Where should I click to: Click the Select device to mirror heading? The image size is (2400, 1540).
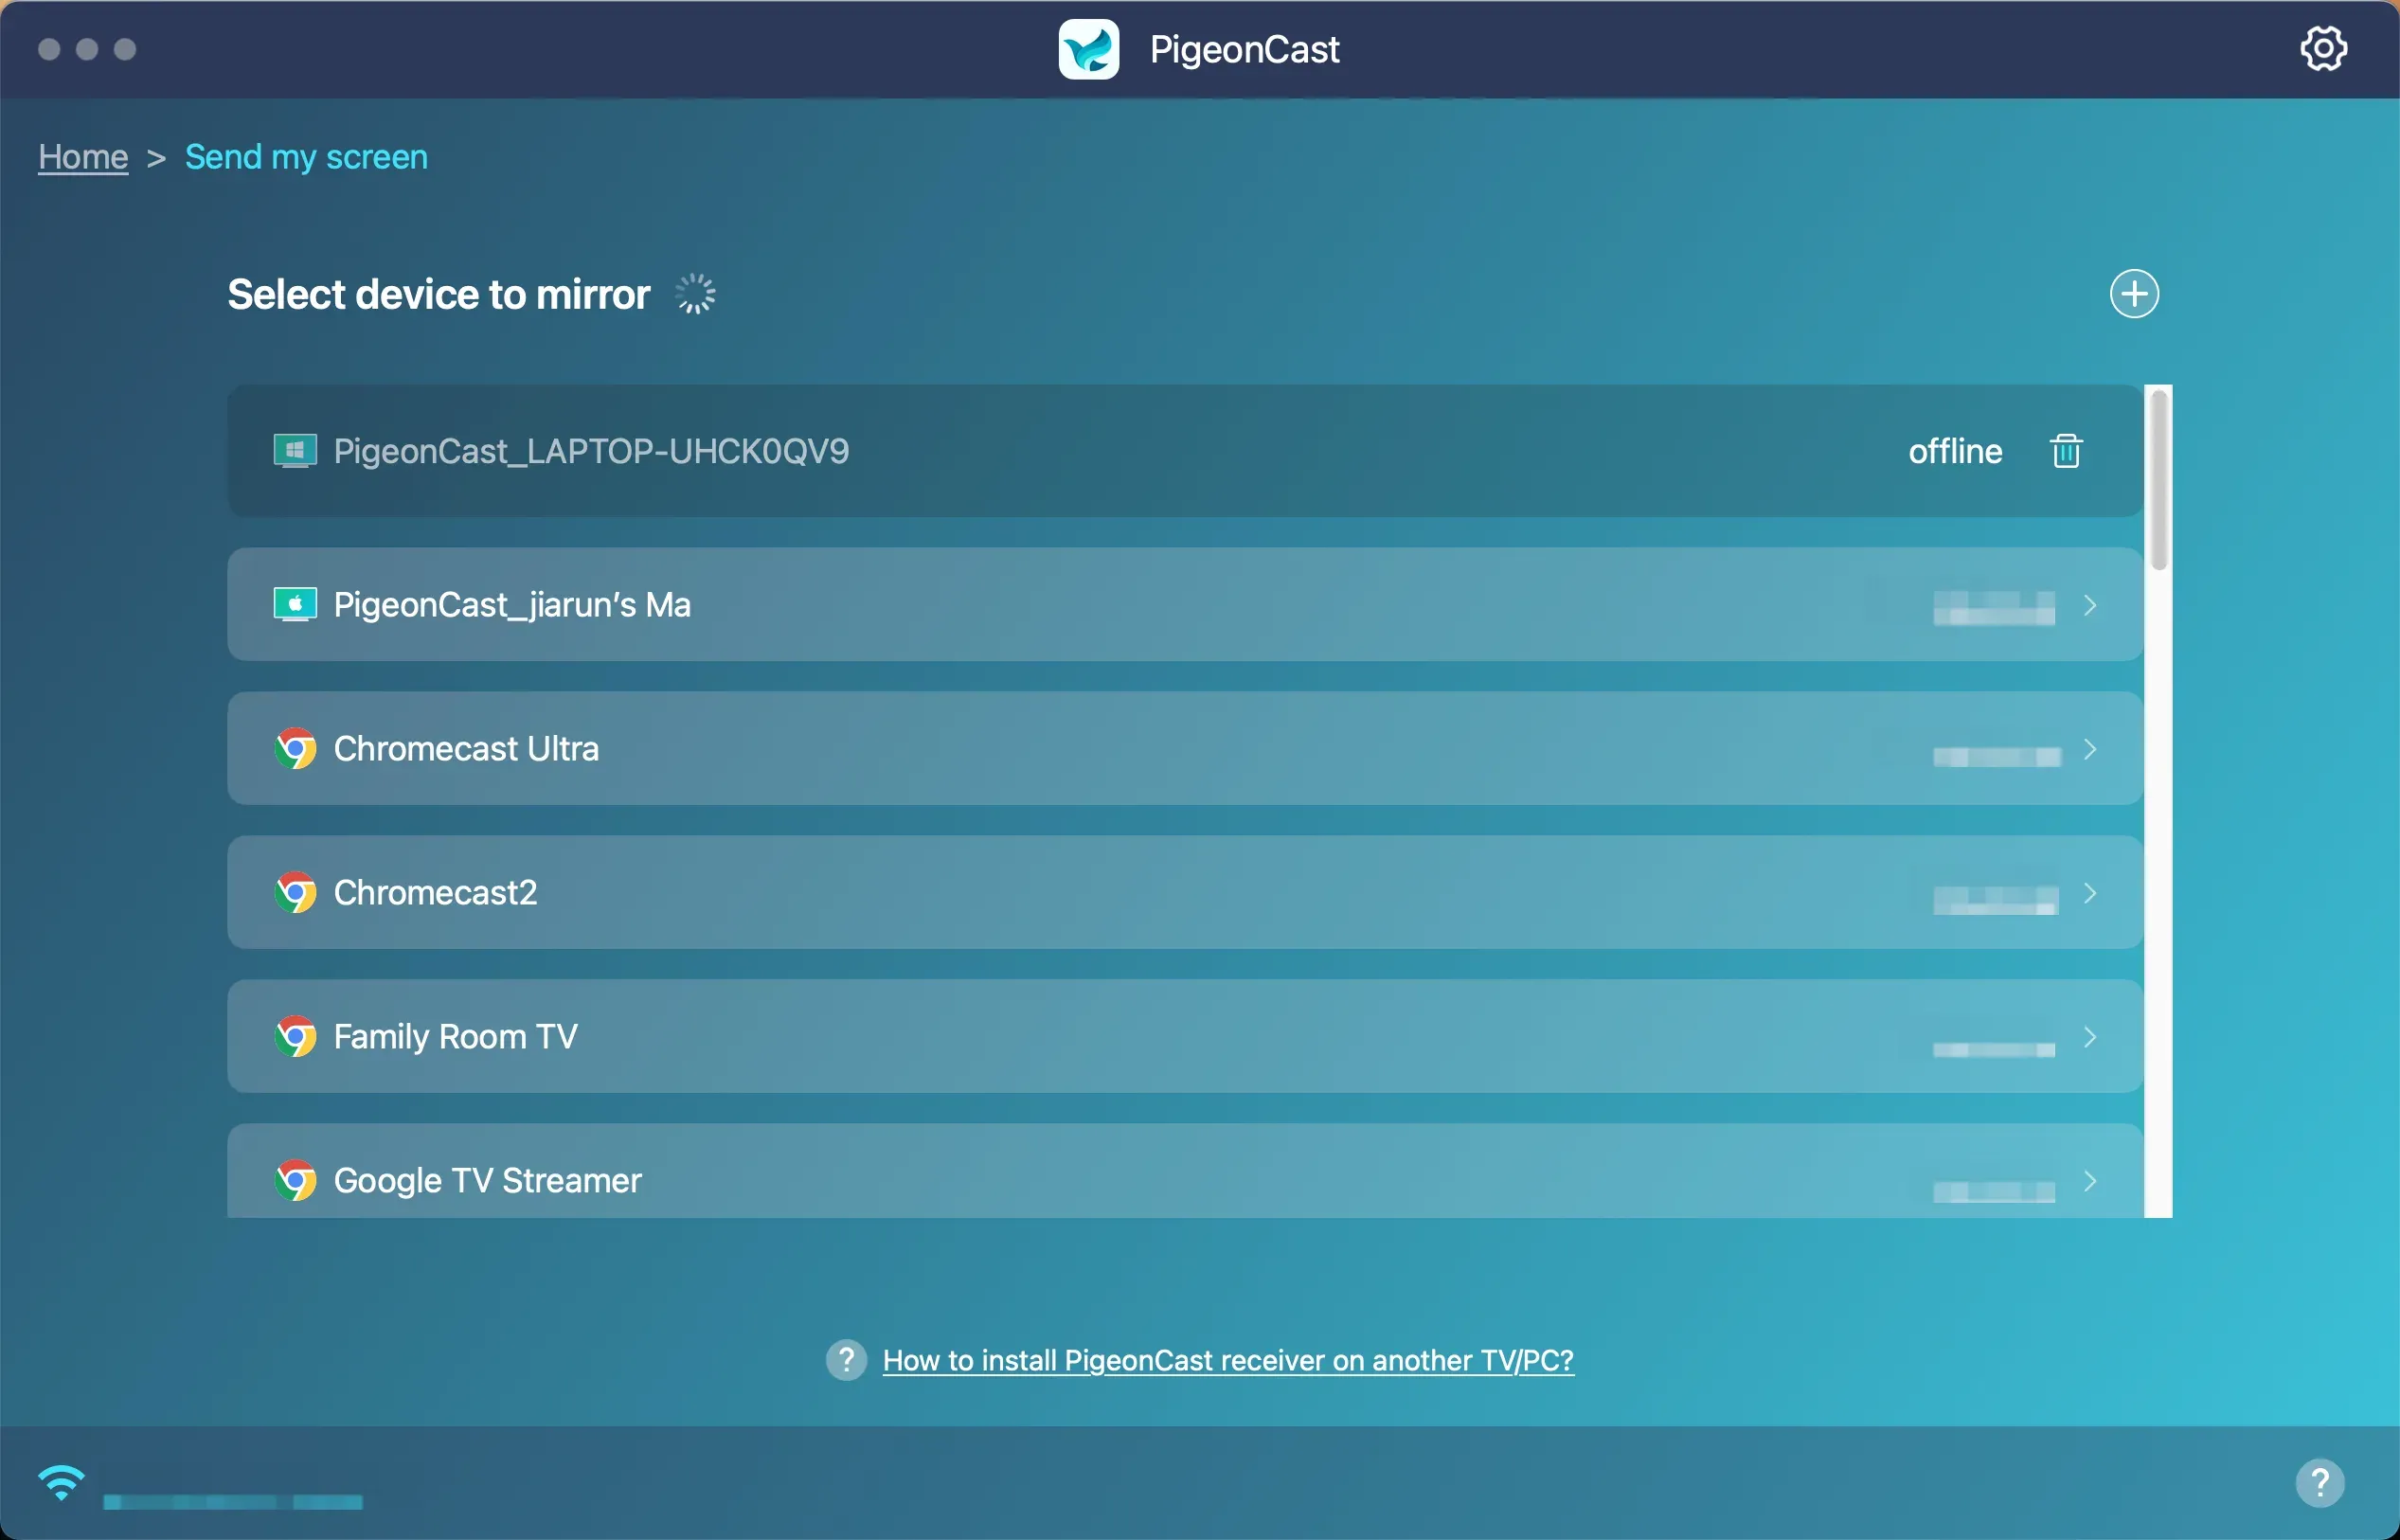[x=439, y=294]
